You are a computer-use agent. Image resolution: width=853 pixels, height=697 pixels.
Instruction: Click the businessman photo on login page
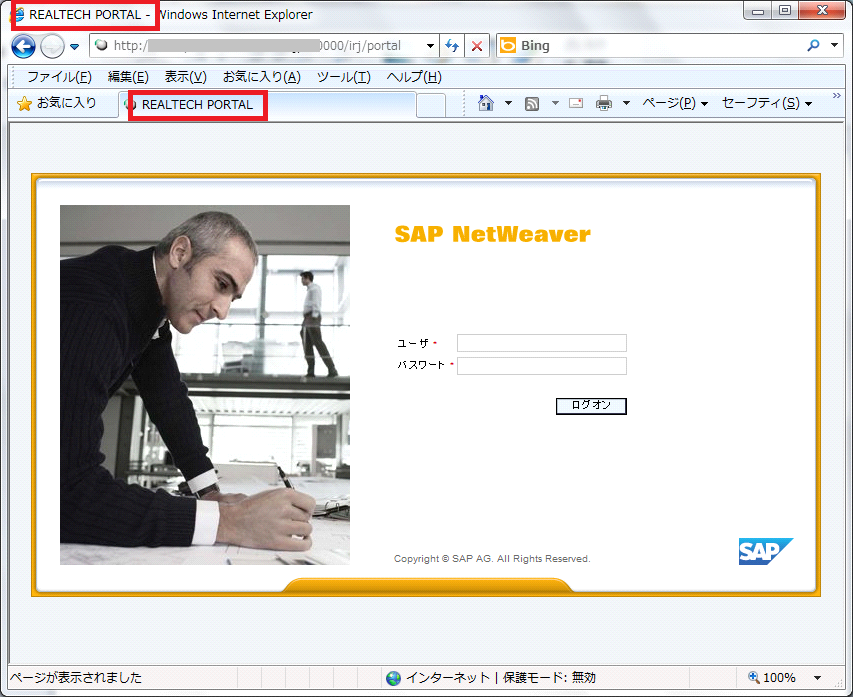coord(205,385)
